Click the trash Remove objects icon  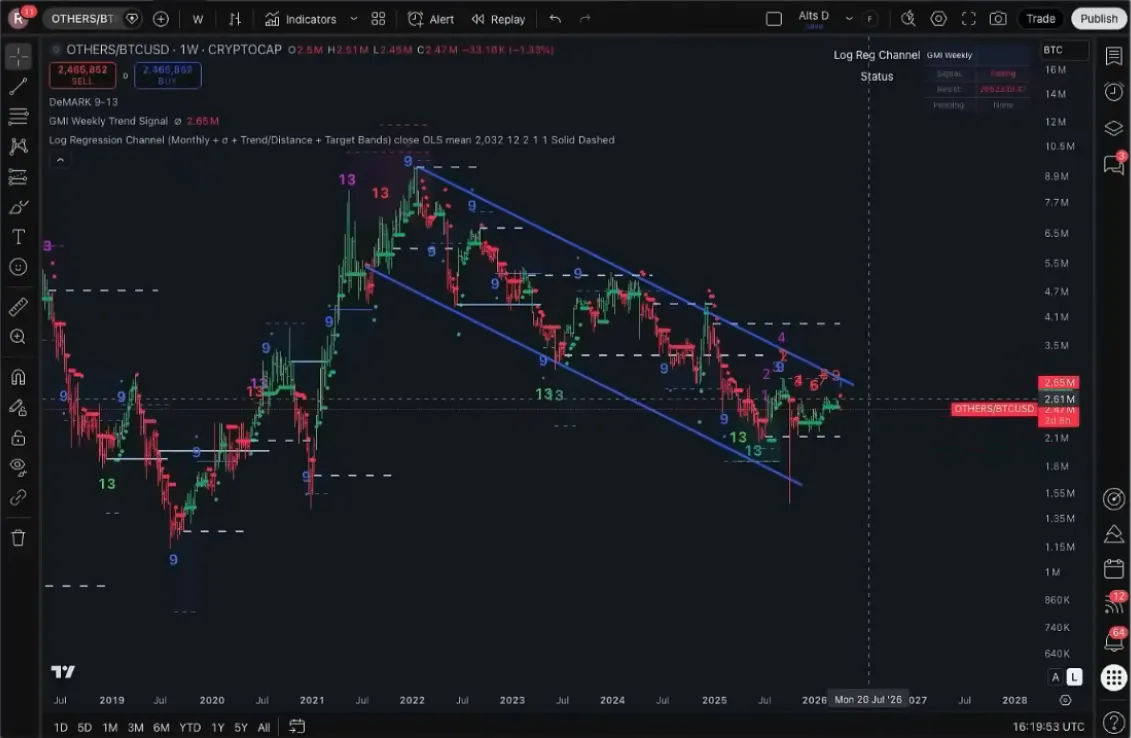click(x=18, y=538)
